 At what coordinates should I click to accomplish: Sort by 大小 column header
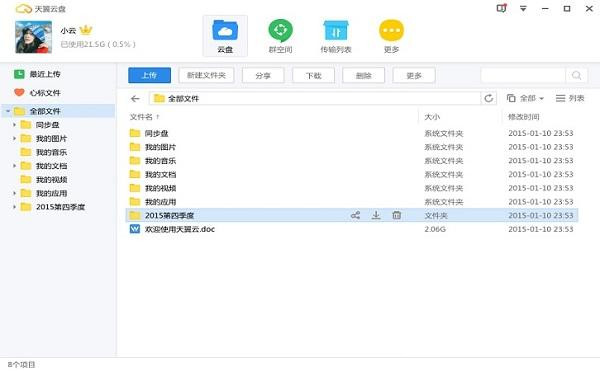(x=432, y=117)
